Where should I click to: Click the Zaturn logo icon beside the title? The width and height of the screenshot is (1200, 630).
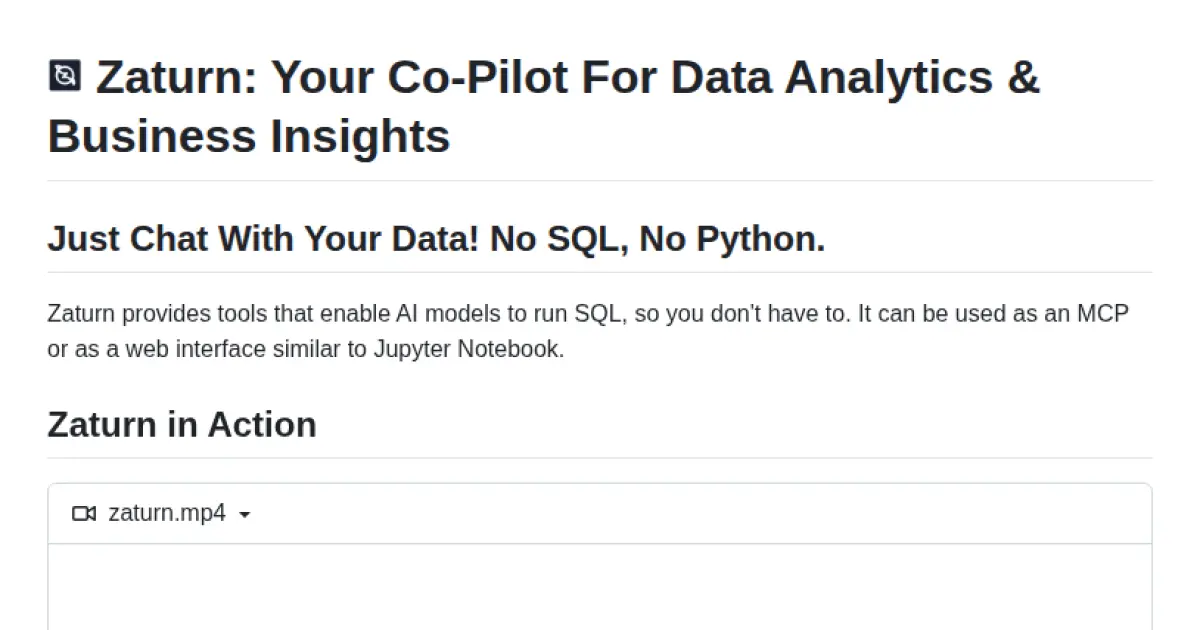65,76
